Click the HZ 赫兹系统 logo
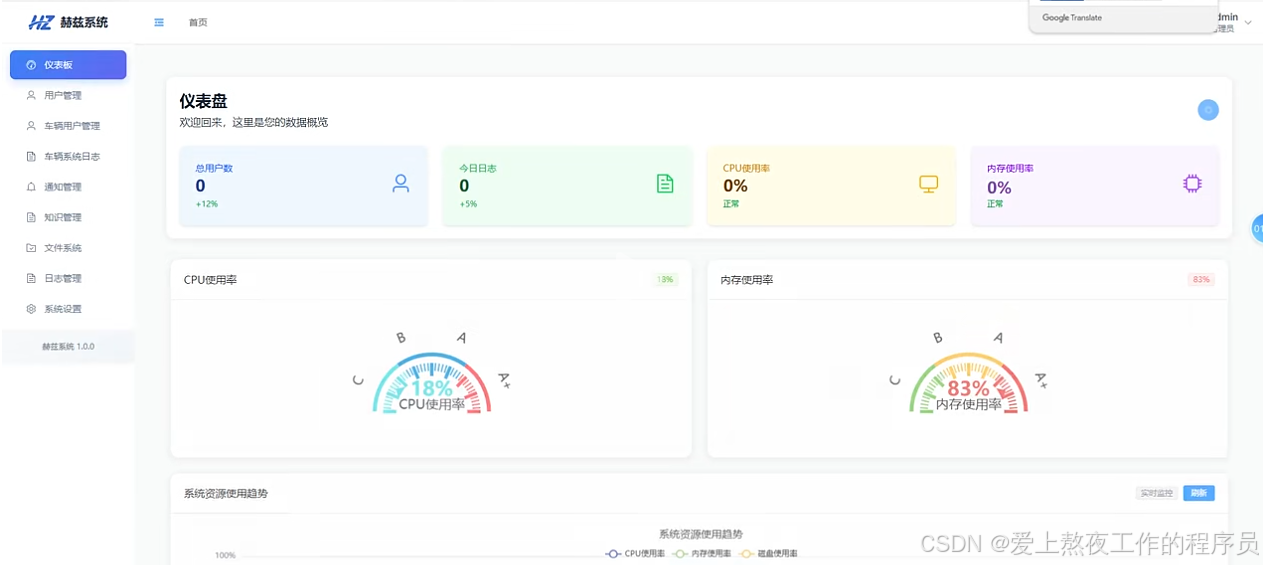 pos(68,22)
